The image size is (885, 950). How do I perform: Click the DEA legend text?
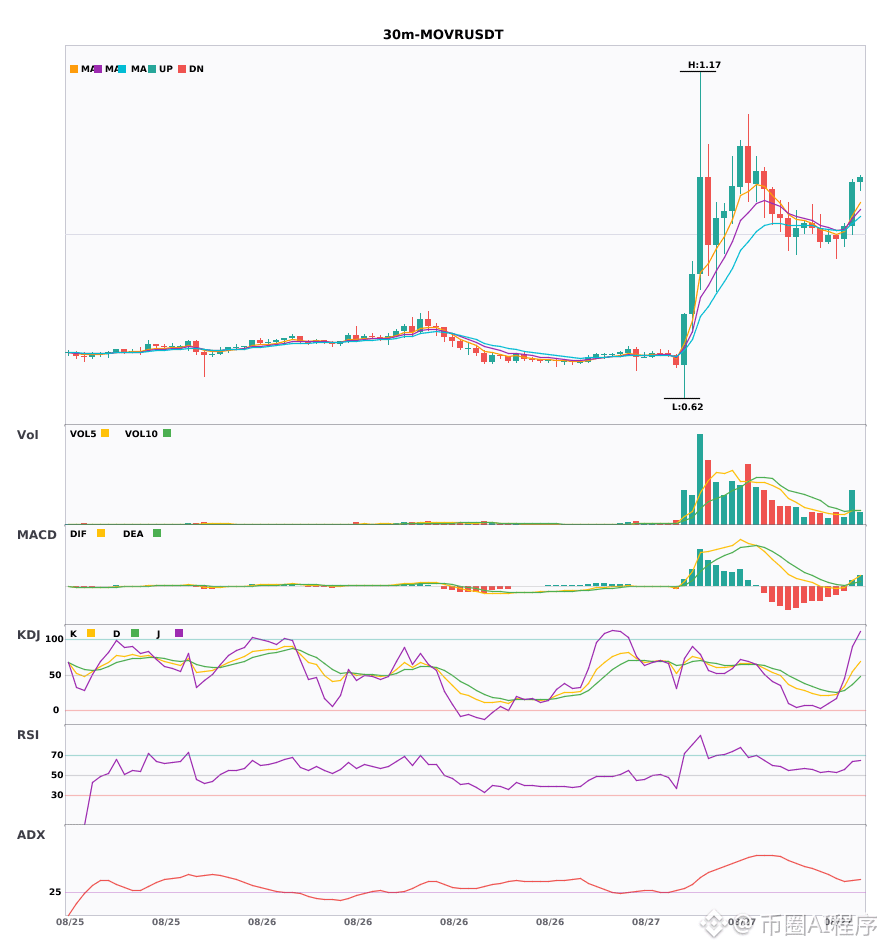[x=133, y=534]
